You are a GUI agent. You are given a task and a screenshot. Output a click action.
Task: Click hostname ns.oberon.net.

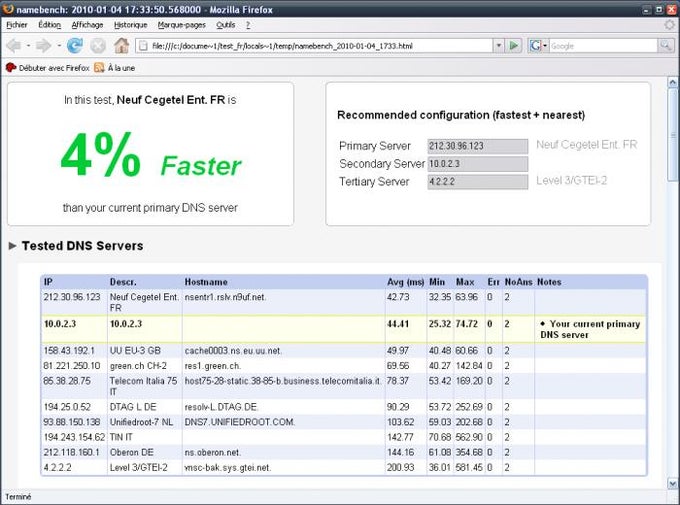pyautogui.click(x=212, y=453)
